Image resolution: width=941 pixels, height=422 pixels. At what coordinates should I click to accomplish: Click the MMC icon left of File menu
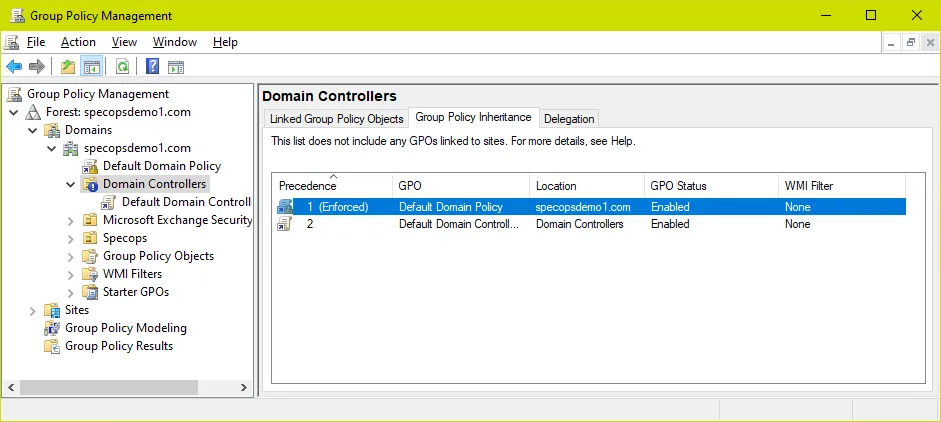click(x=11, y=42)
